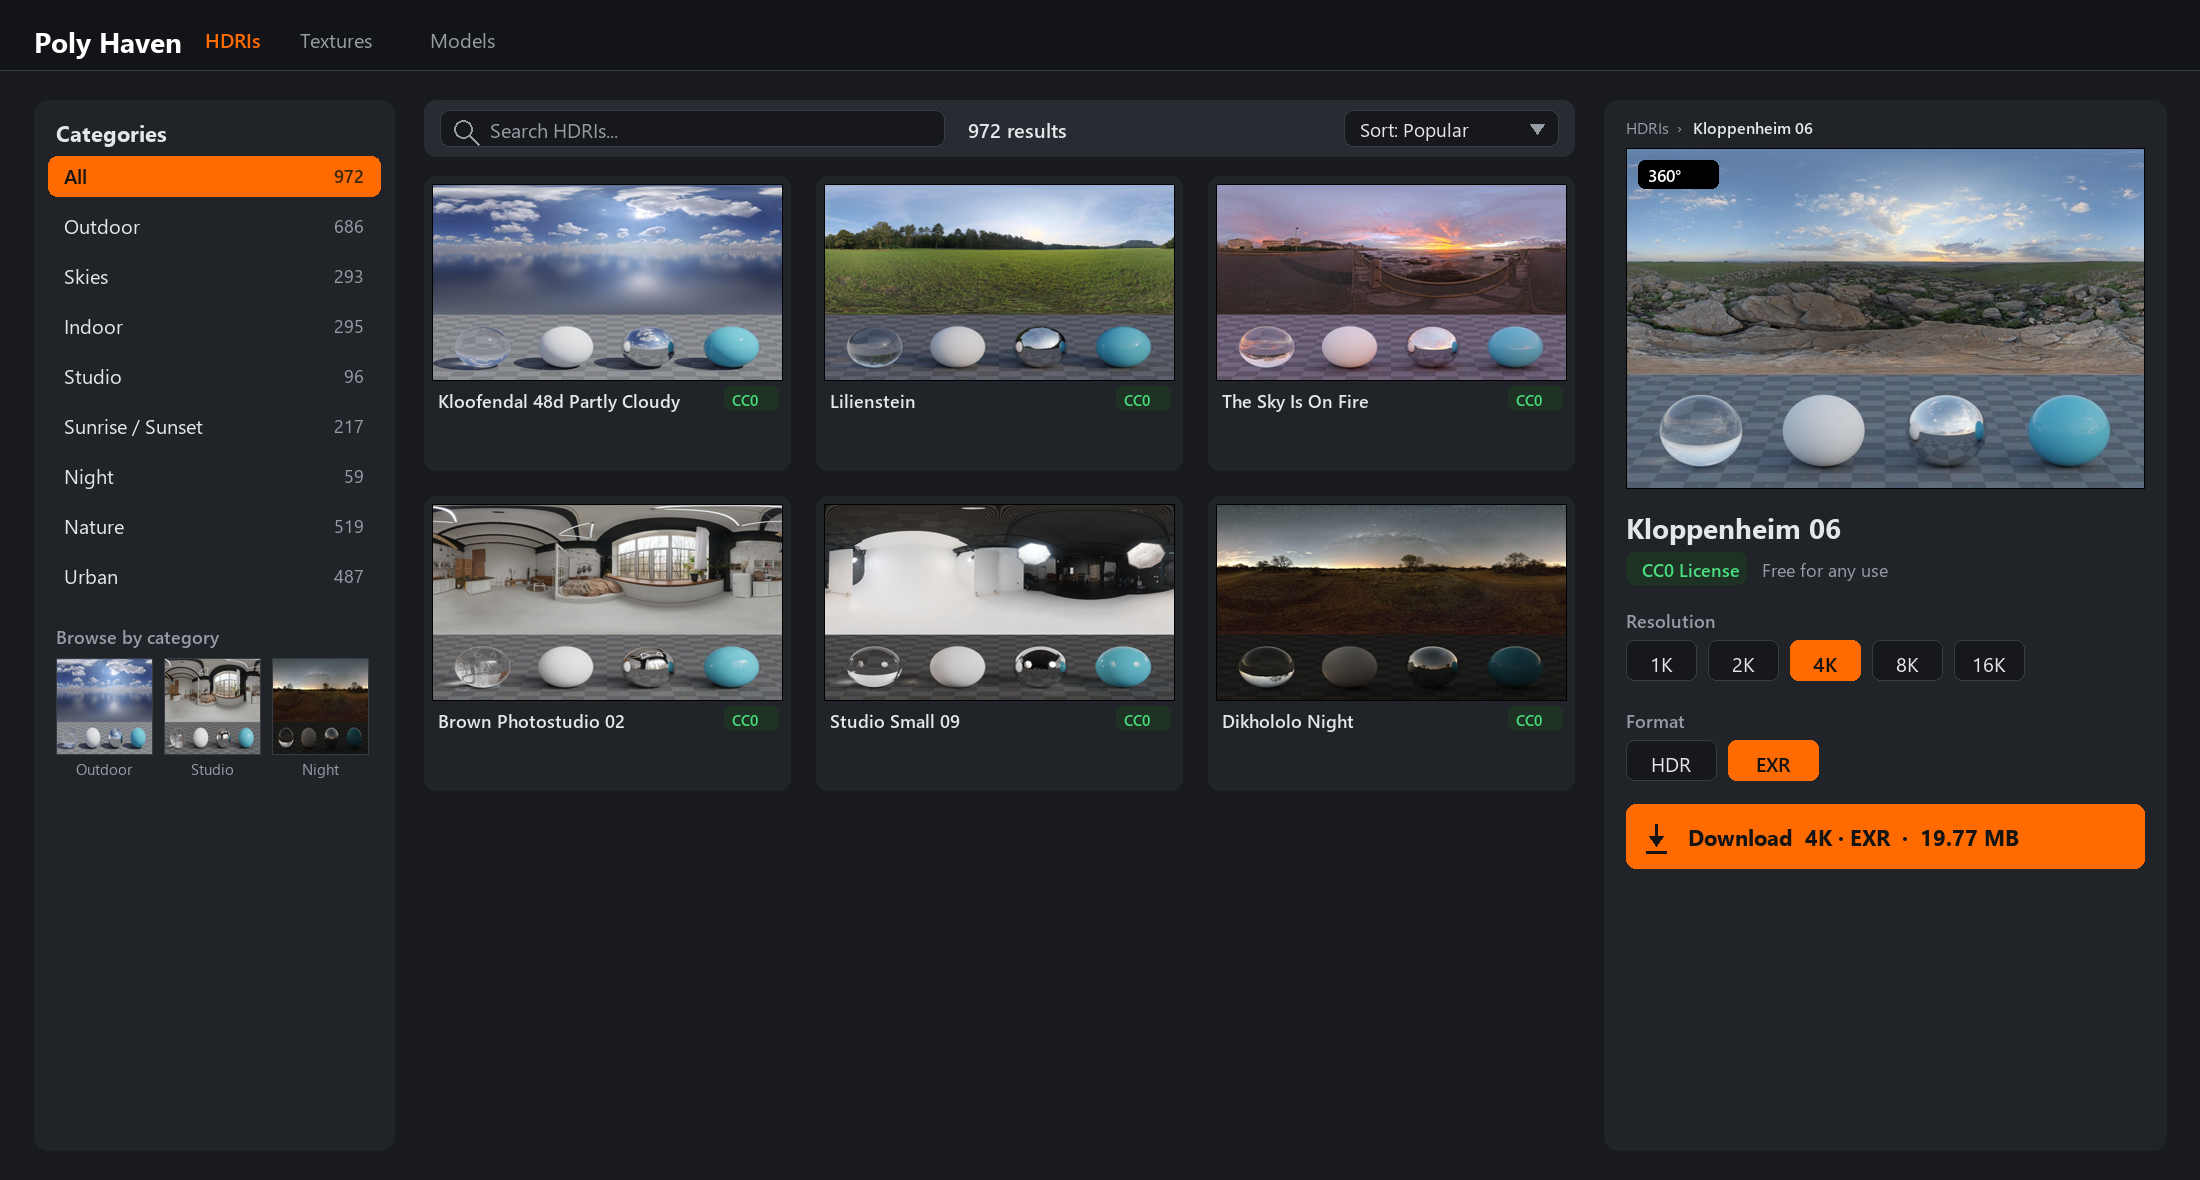
Task: Select the All category
Action: click(x=214, y=177)
